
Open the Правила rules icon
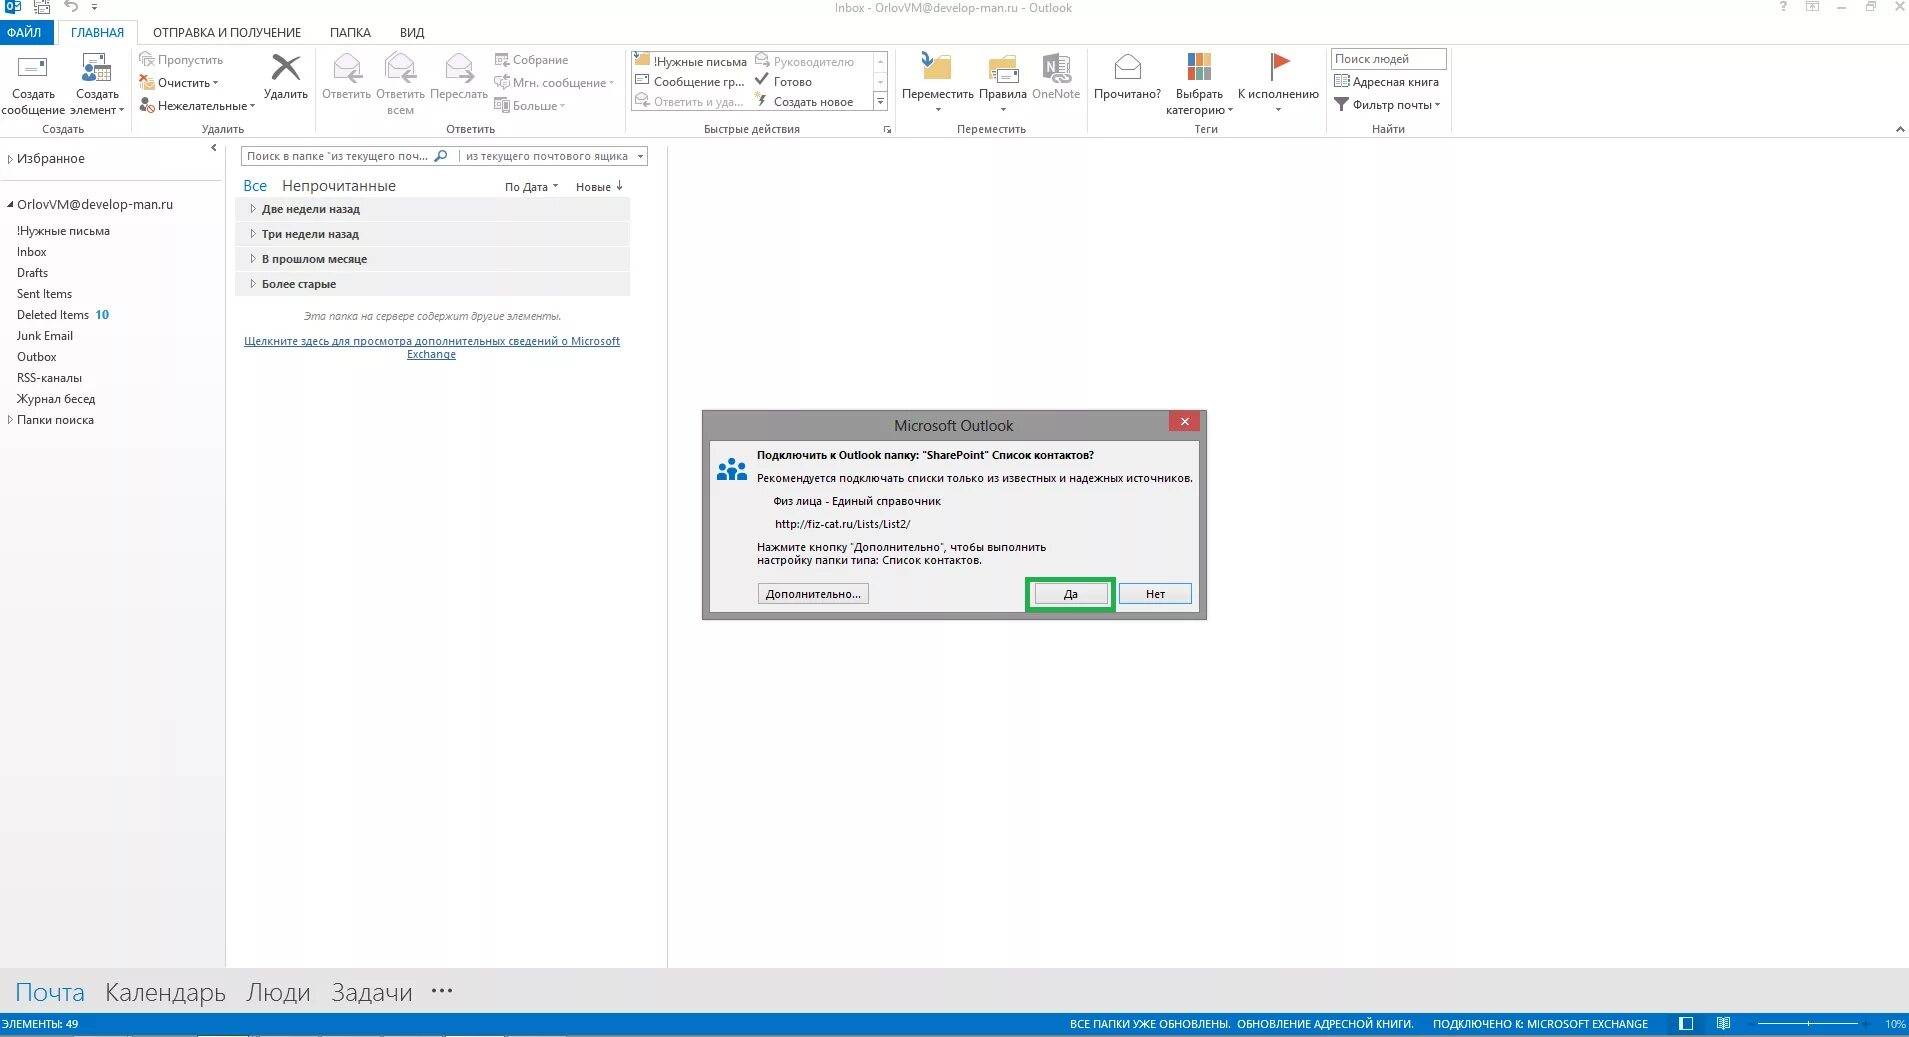pos(1003,68)
